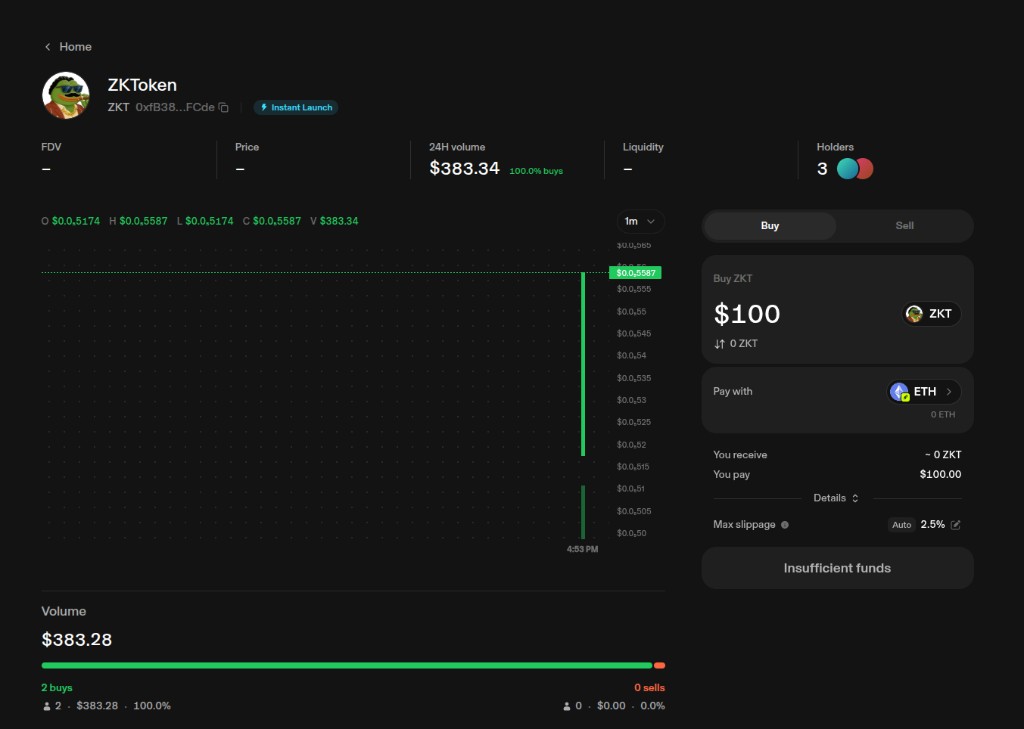Click the 2 buys label

tap(57, 687)
